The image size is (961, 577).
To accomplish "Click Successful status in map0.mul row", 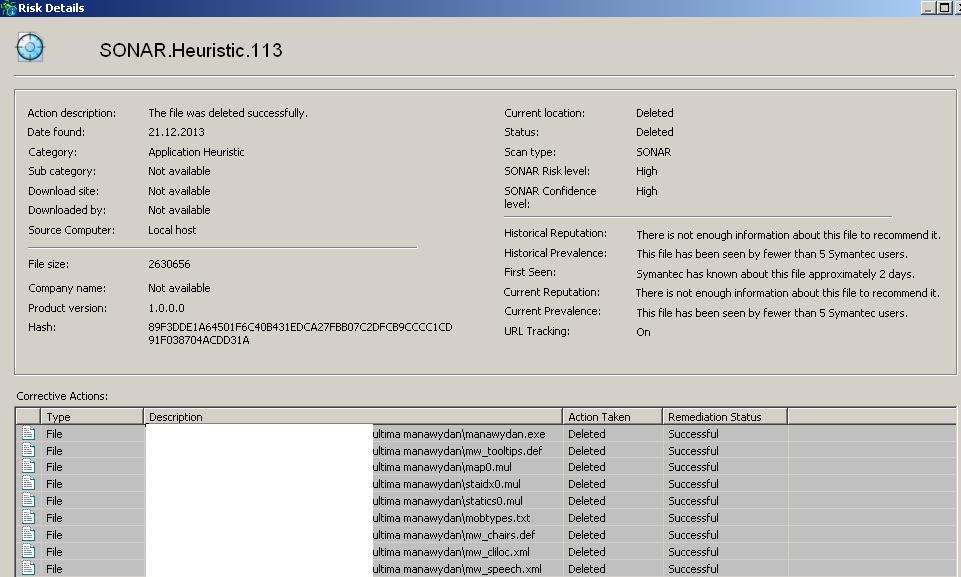I will [693, 467].
